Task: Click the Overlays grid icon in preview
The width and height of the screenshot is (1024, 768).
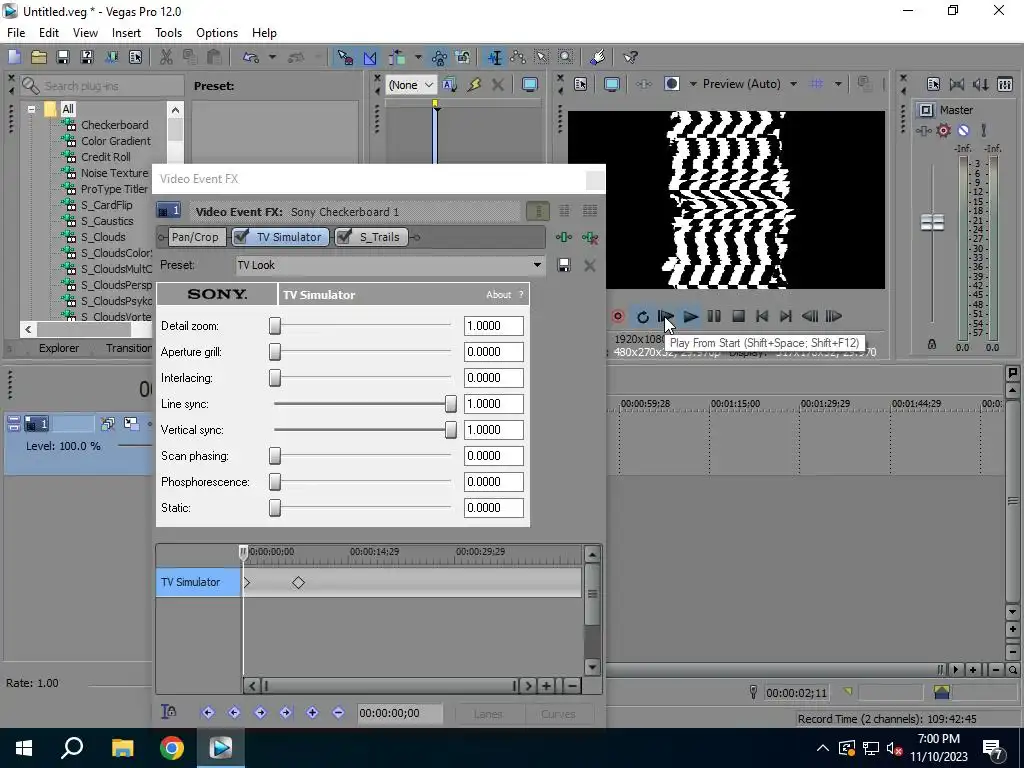Action: pos(816,84)
